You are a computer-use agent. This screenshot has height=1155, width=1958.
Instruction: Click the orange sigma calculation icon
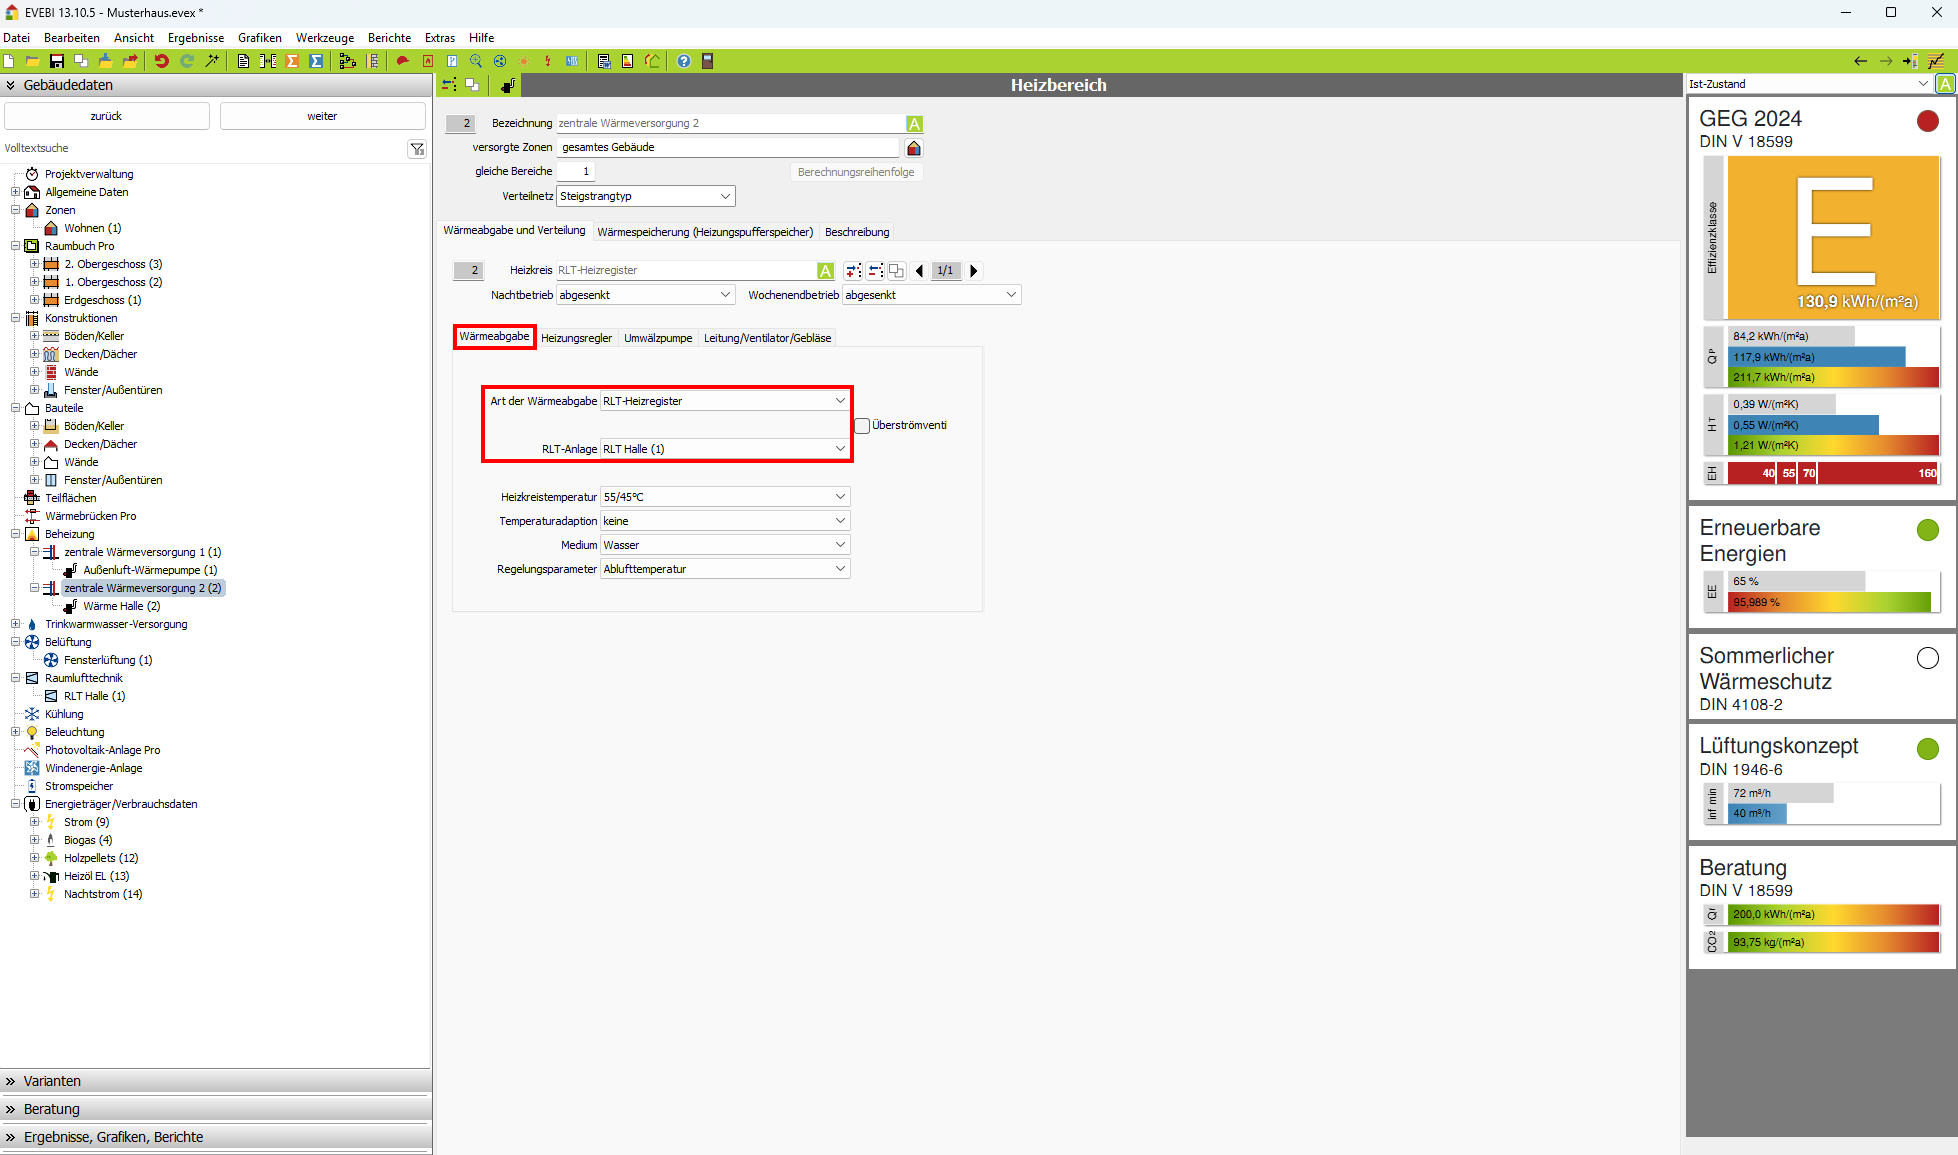click(x=292, y=61)
